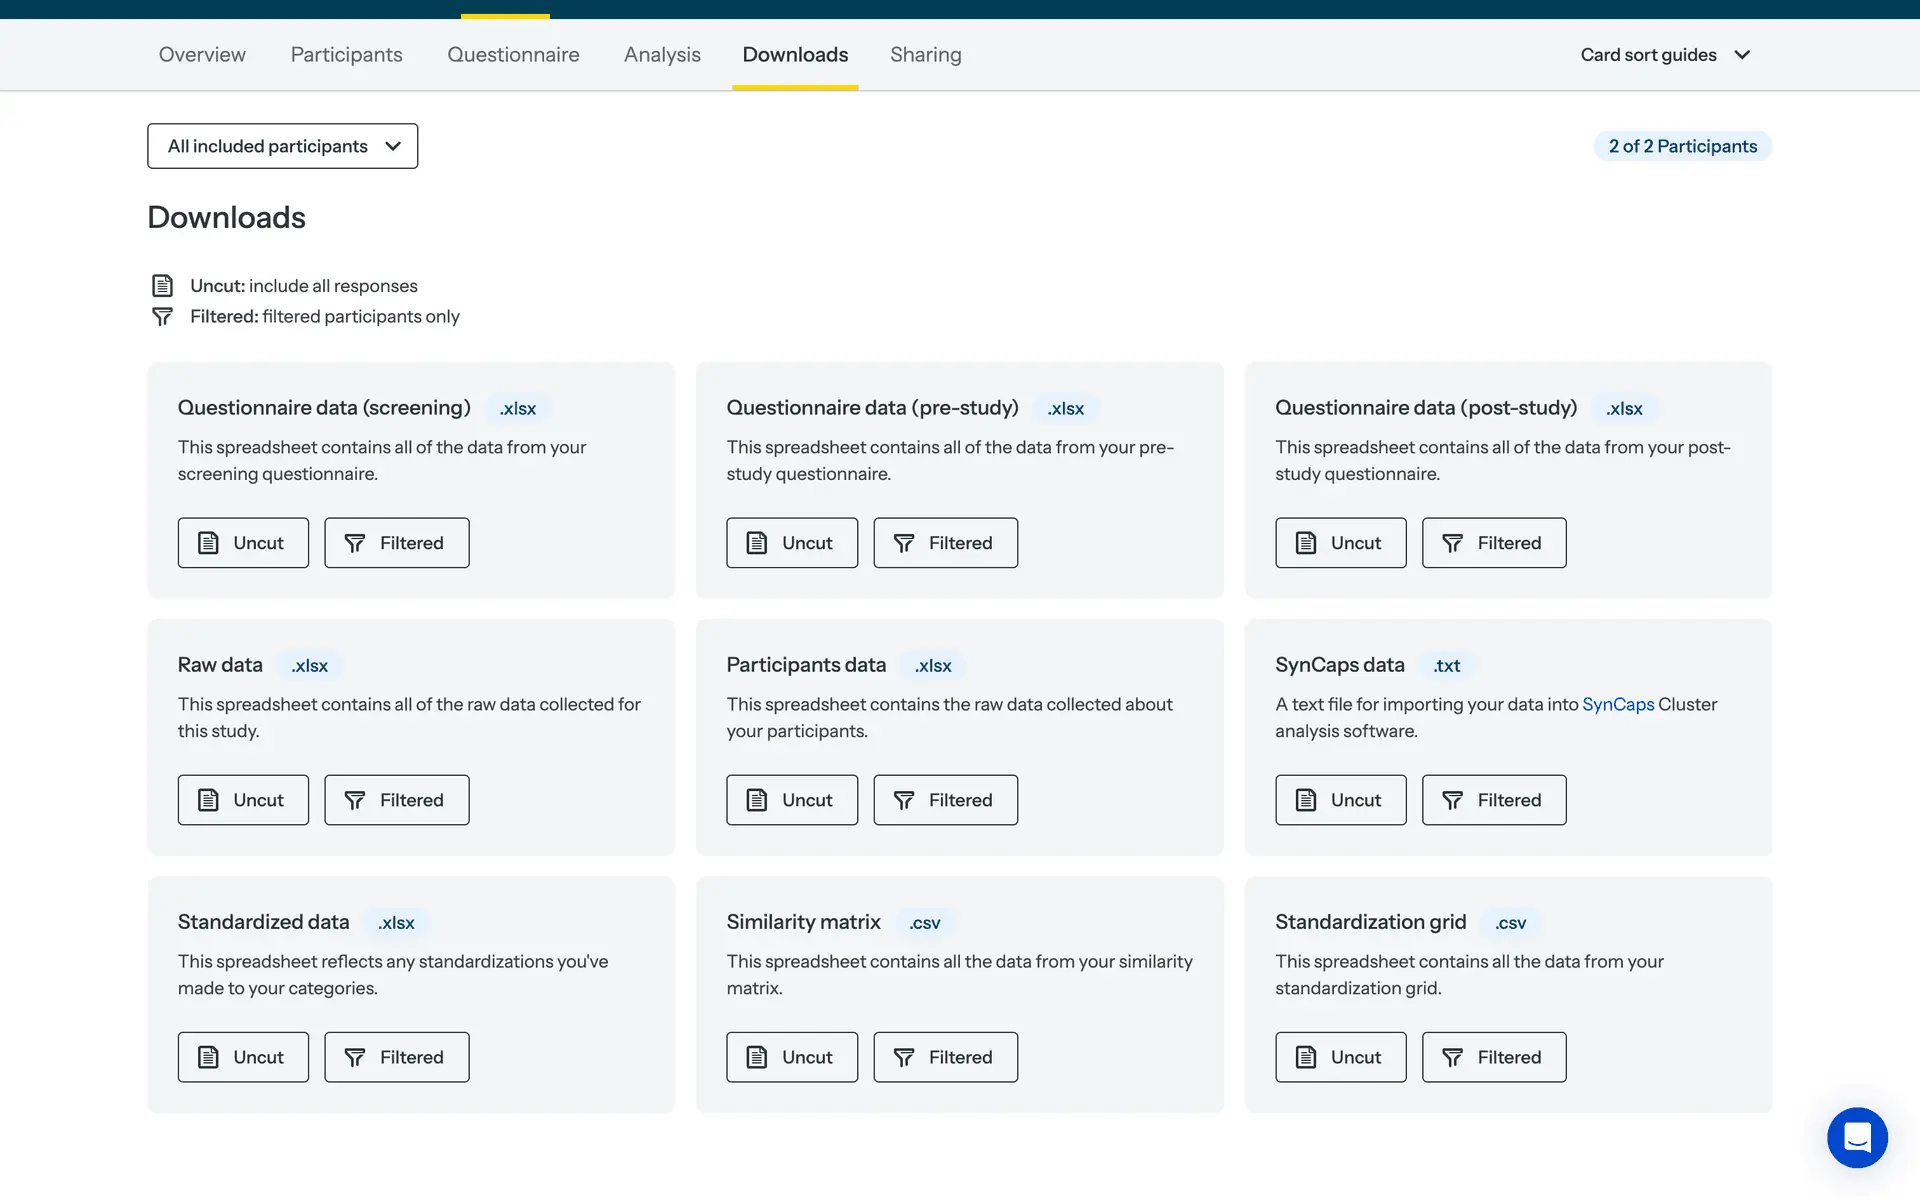Download Filtered Similarity matrix csv

(x=945, y=1057)
